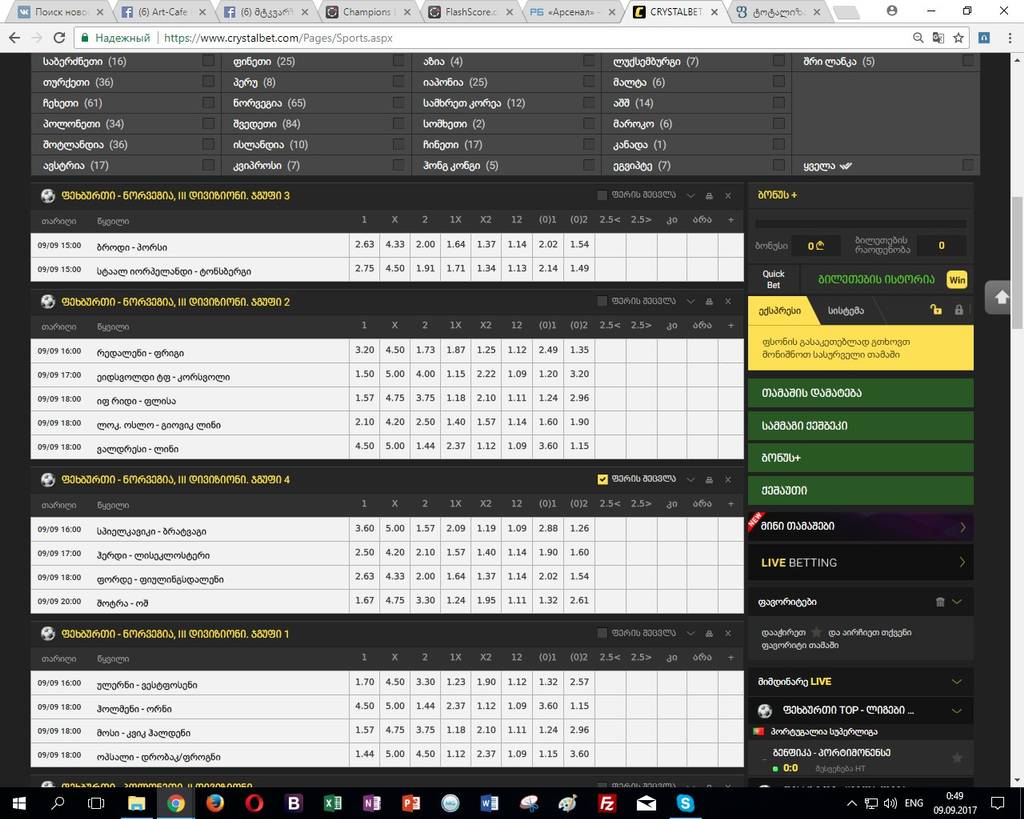Click the page vertical scrollbar thumb

pyautogui.click(x=1017, y=263)
